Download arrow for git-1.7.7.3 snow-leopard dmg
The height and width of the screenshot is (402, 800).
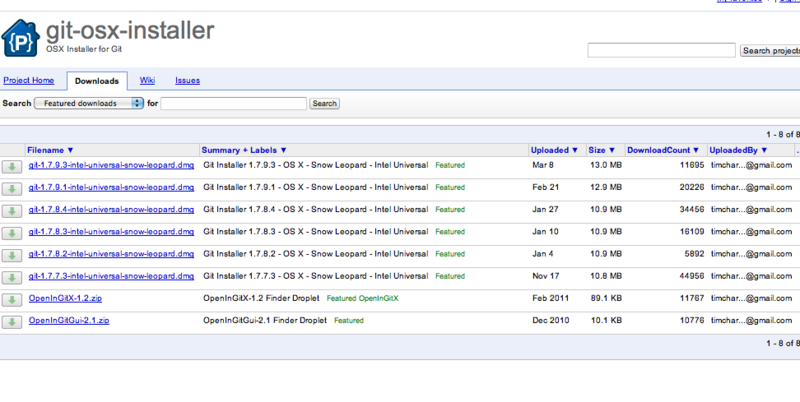click(12, 278)
